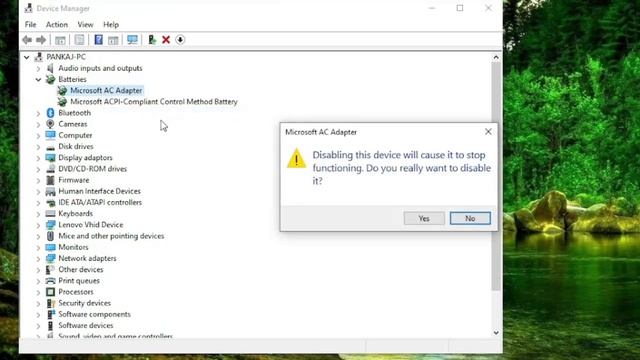This screenshot has height=360, width=640.
Task: Click the Monitors category icon
Action: (50, 247)
